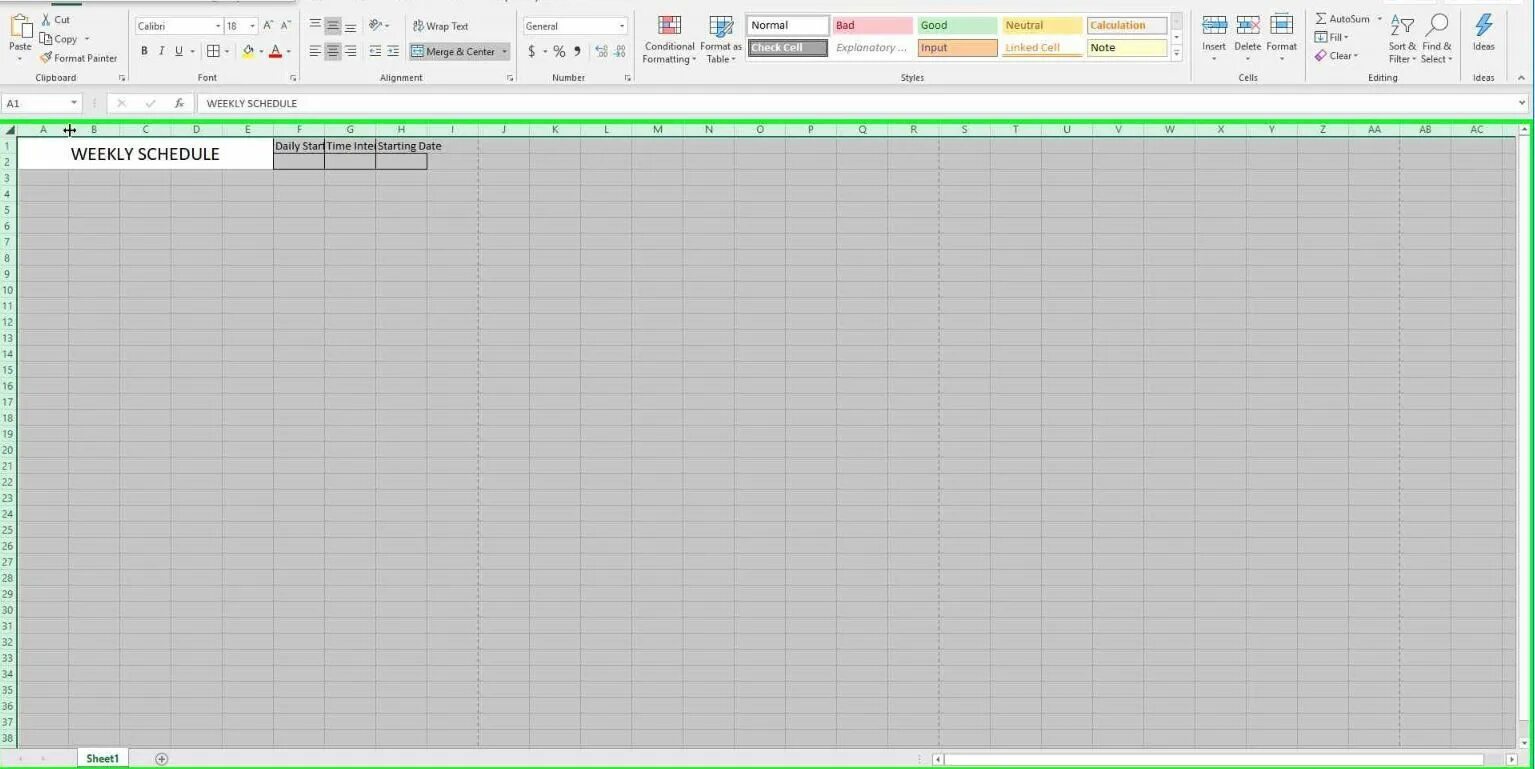Increase the font size
Image resolution: width=1535 pixels, height=769 pixels.
pos(268,26)
